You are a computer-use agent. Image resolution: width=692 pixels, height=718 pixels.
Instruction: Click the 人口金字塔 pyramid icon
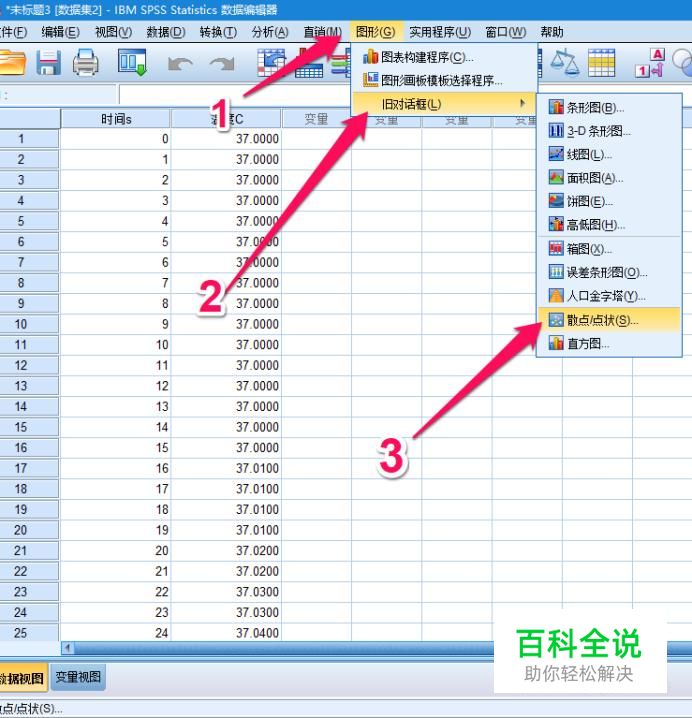556,296
